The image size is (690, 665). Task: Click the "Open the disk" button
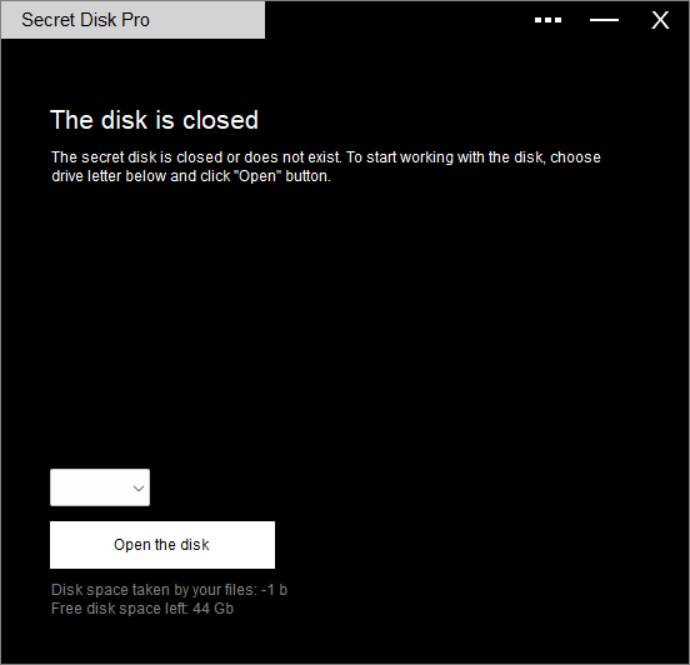pos(162,545)
